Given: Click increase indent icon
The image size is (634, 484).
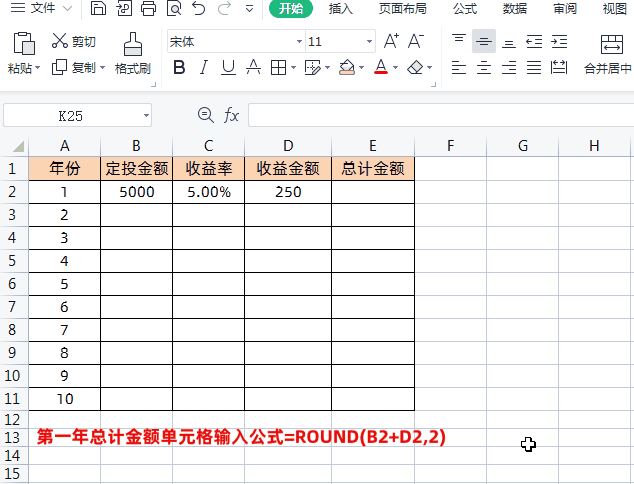Looking at the screenshot, I should point(559,41).
